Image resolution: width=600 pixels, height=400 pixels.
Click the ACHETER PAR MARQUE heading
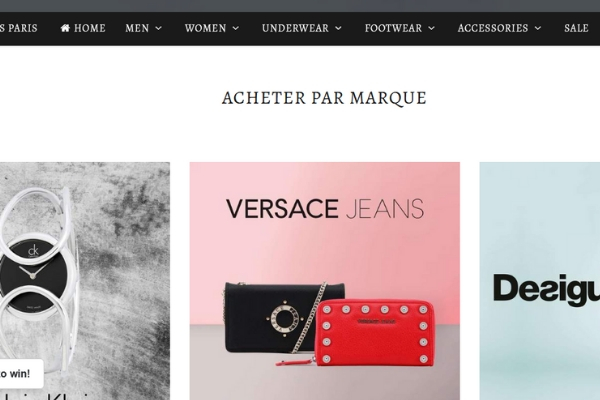pyautogui.click(x=324, y=98)
